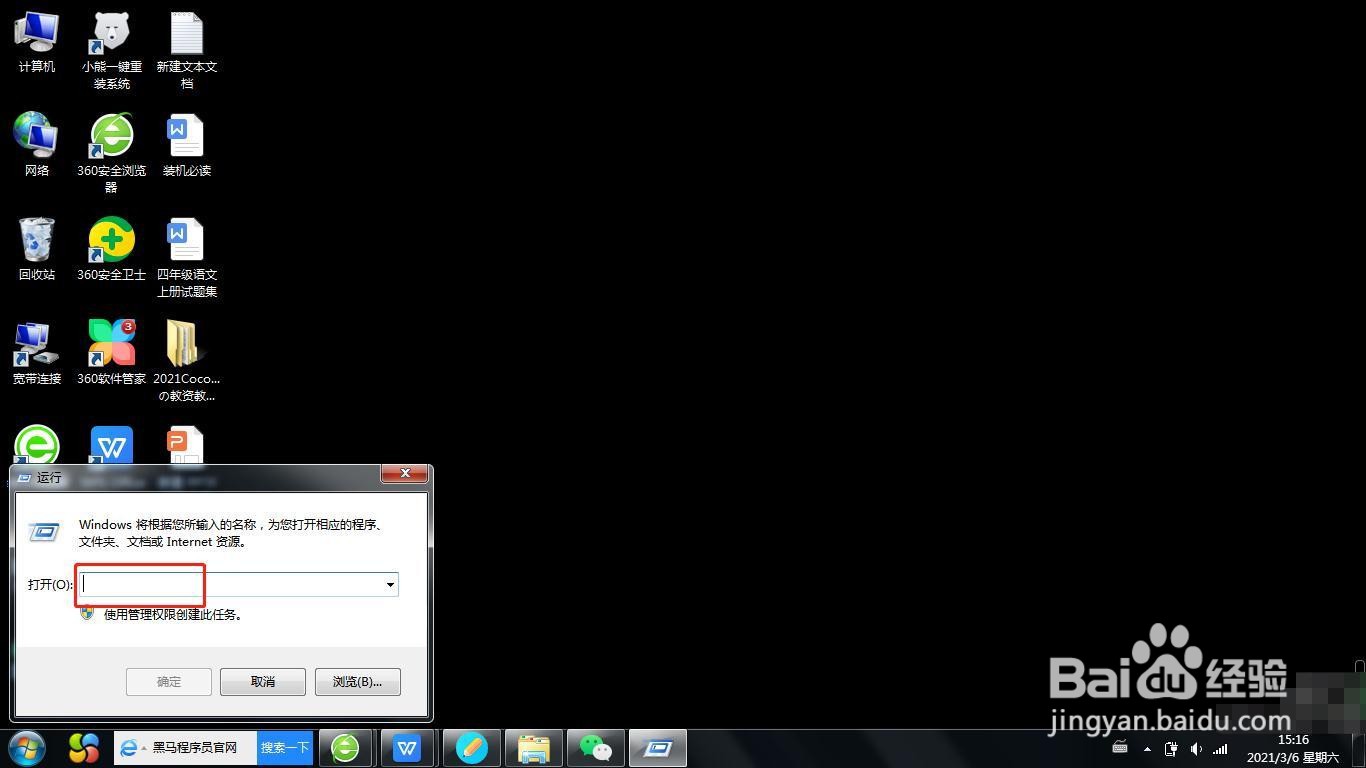This screenshot has height=768, width=1366.
Task: Open the 小熊一键重装系统 shortcut
Action: point(112,50)
